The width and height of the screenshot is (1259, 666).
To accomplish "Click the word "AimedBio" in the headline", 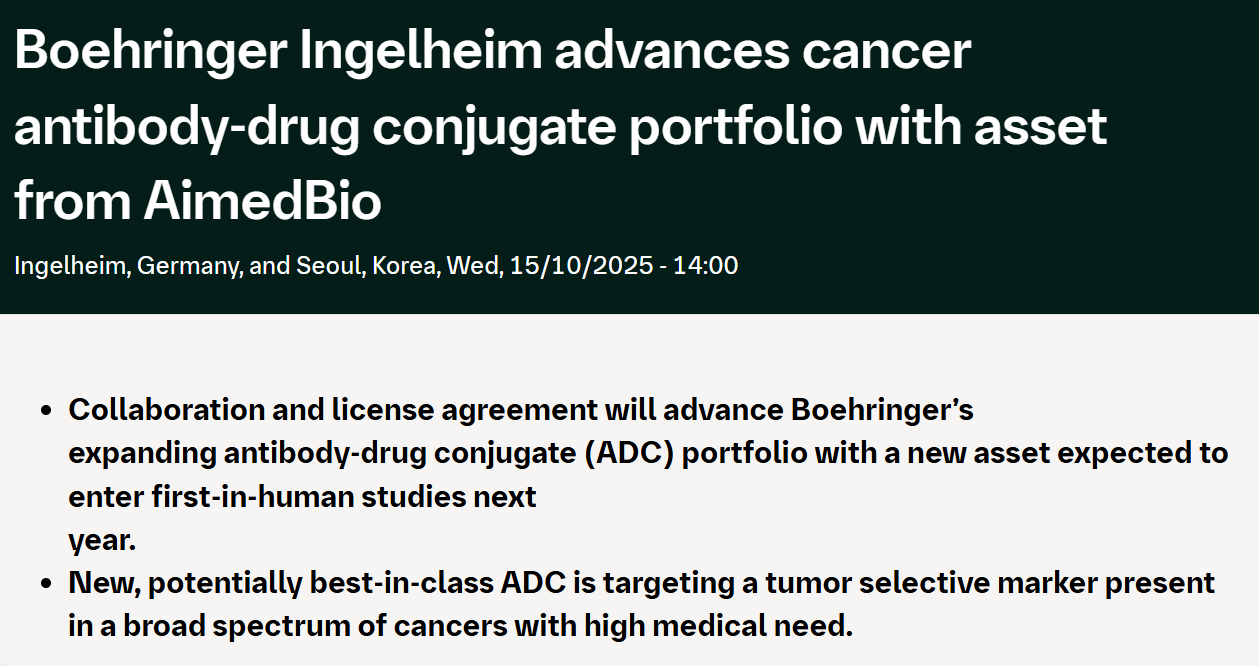I will [262, 201].
